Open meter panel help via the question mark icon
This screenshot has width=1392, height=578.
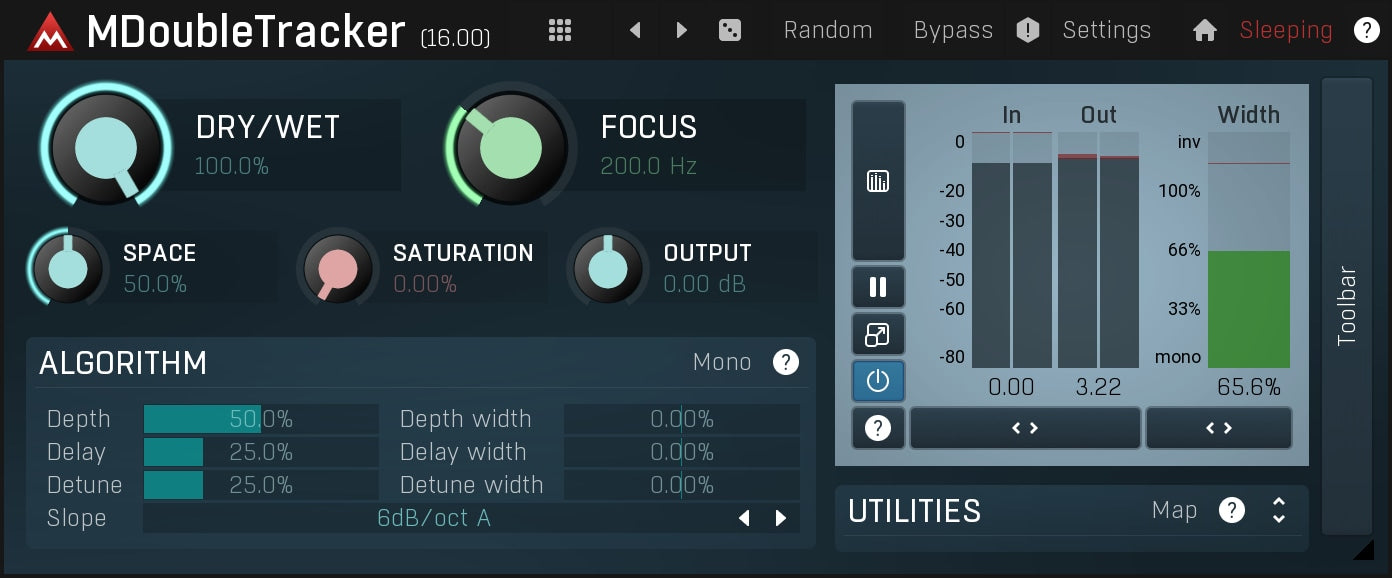point(878,428)
